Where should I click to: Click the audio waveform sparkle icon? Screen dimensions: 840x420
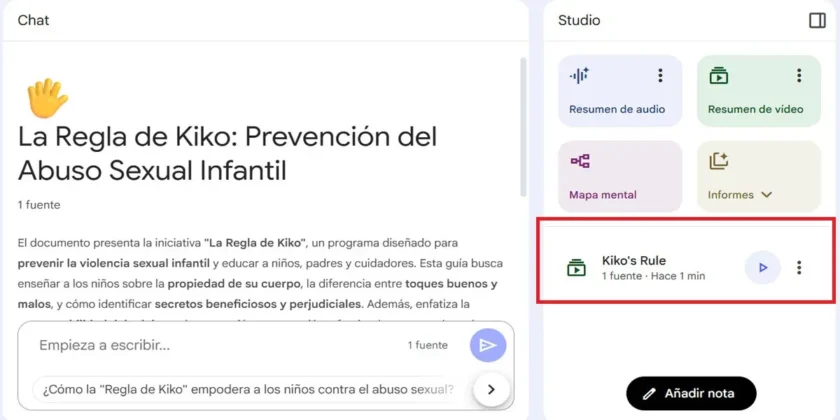579,76
